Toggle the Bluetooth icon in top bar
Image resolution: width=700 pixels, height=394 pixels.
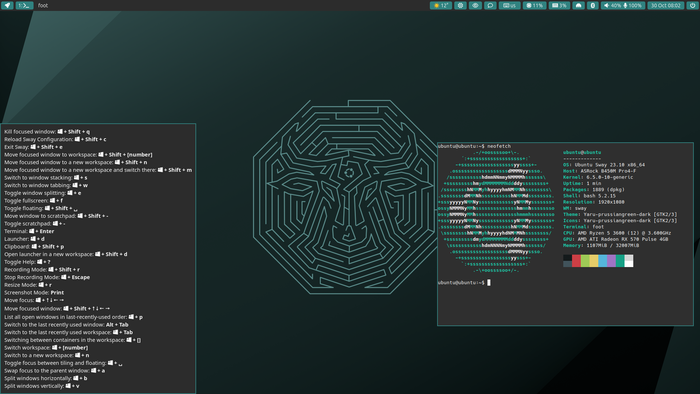pos(592,5)
